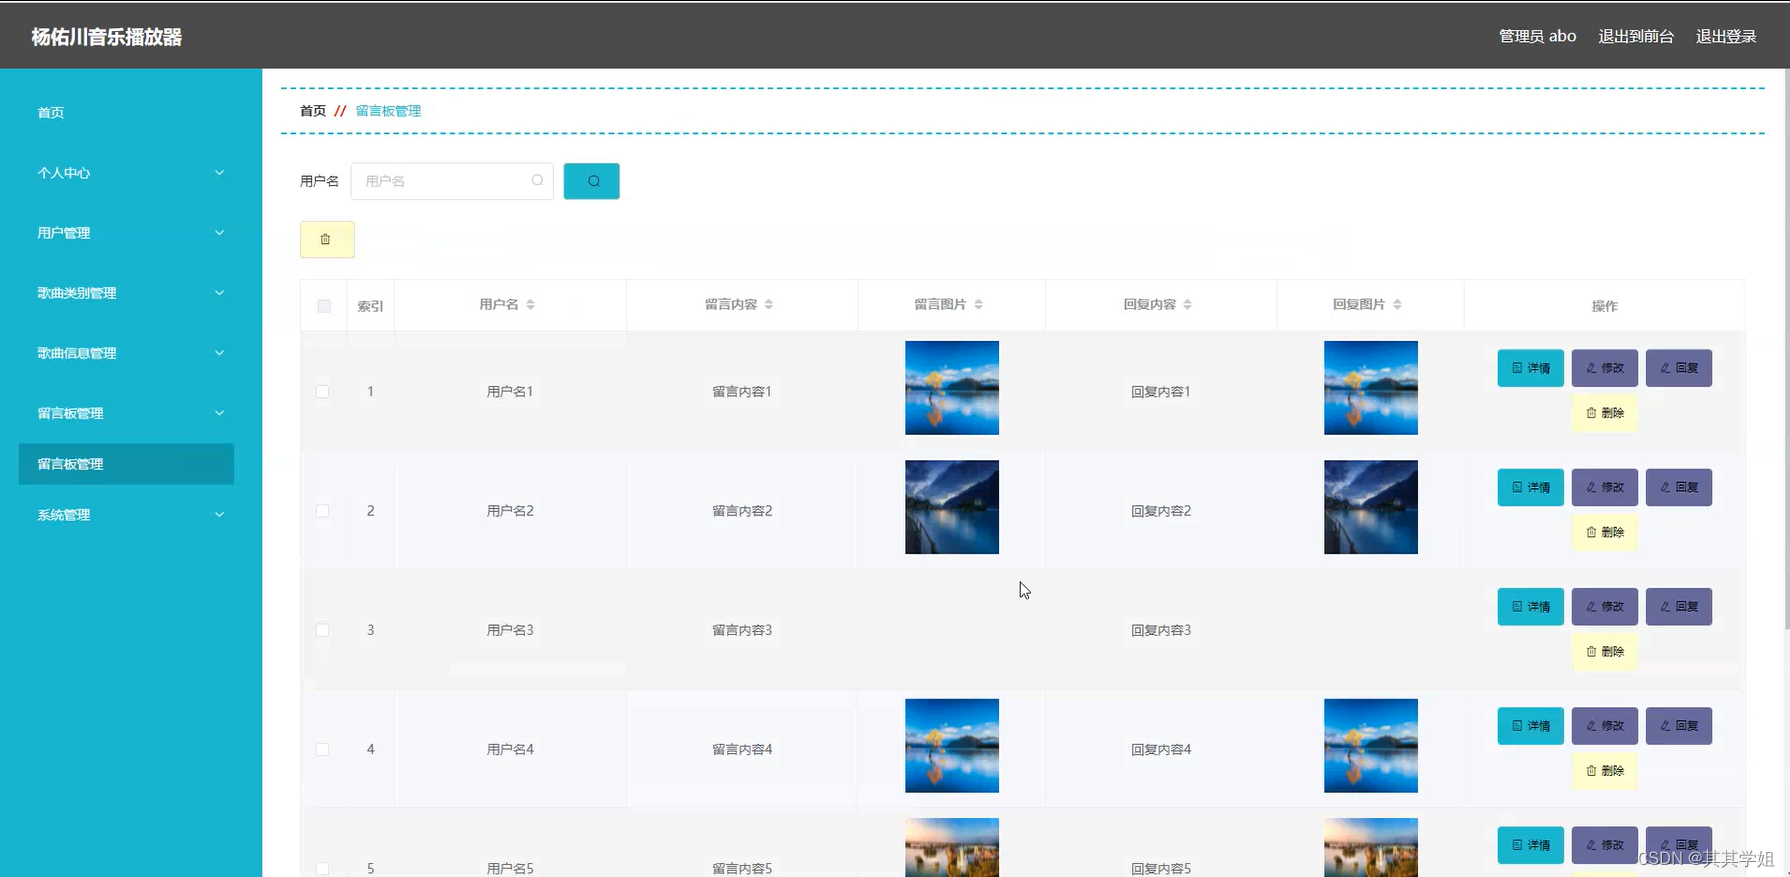Expand the 个人中心 sidebar chevron

(219, 173)
